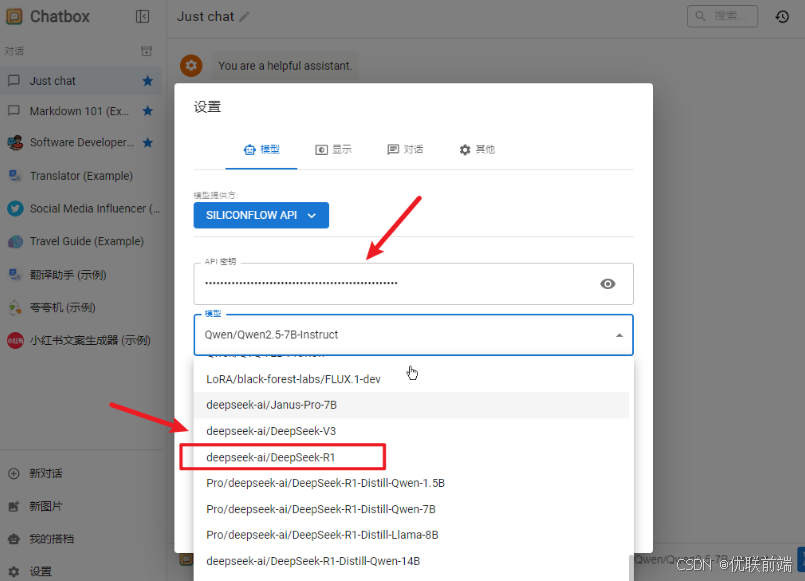
Task: Select deepseek-ai/DeepSeek-R1 model
Action: pyautogui.click(x=411, y=457)
